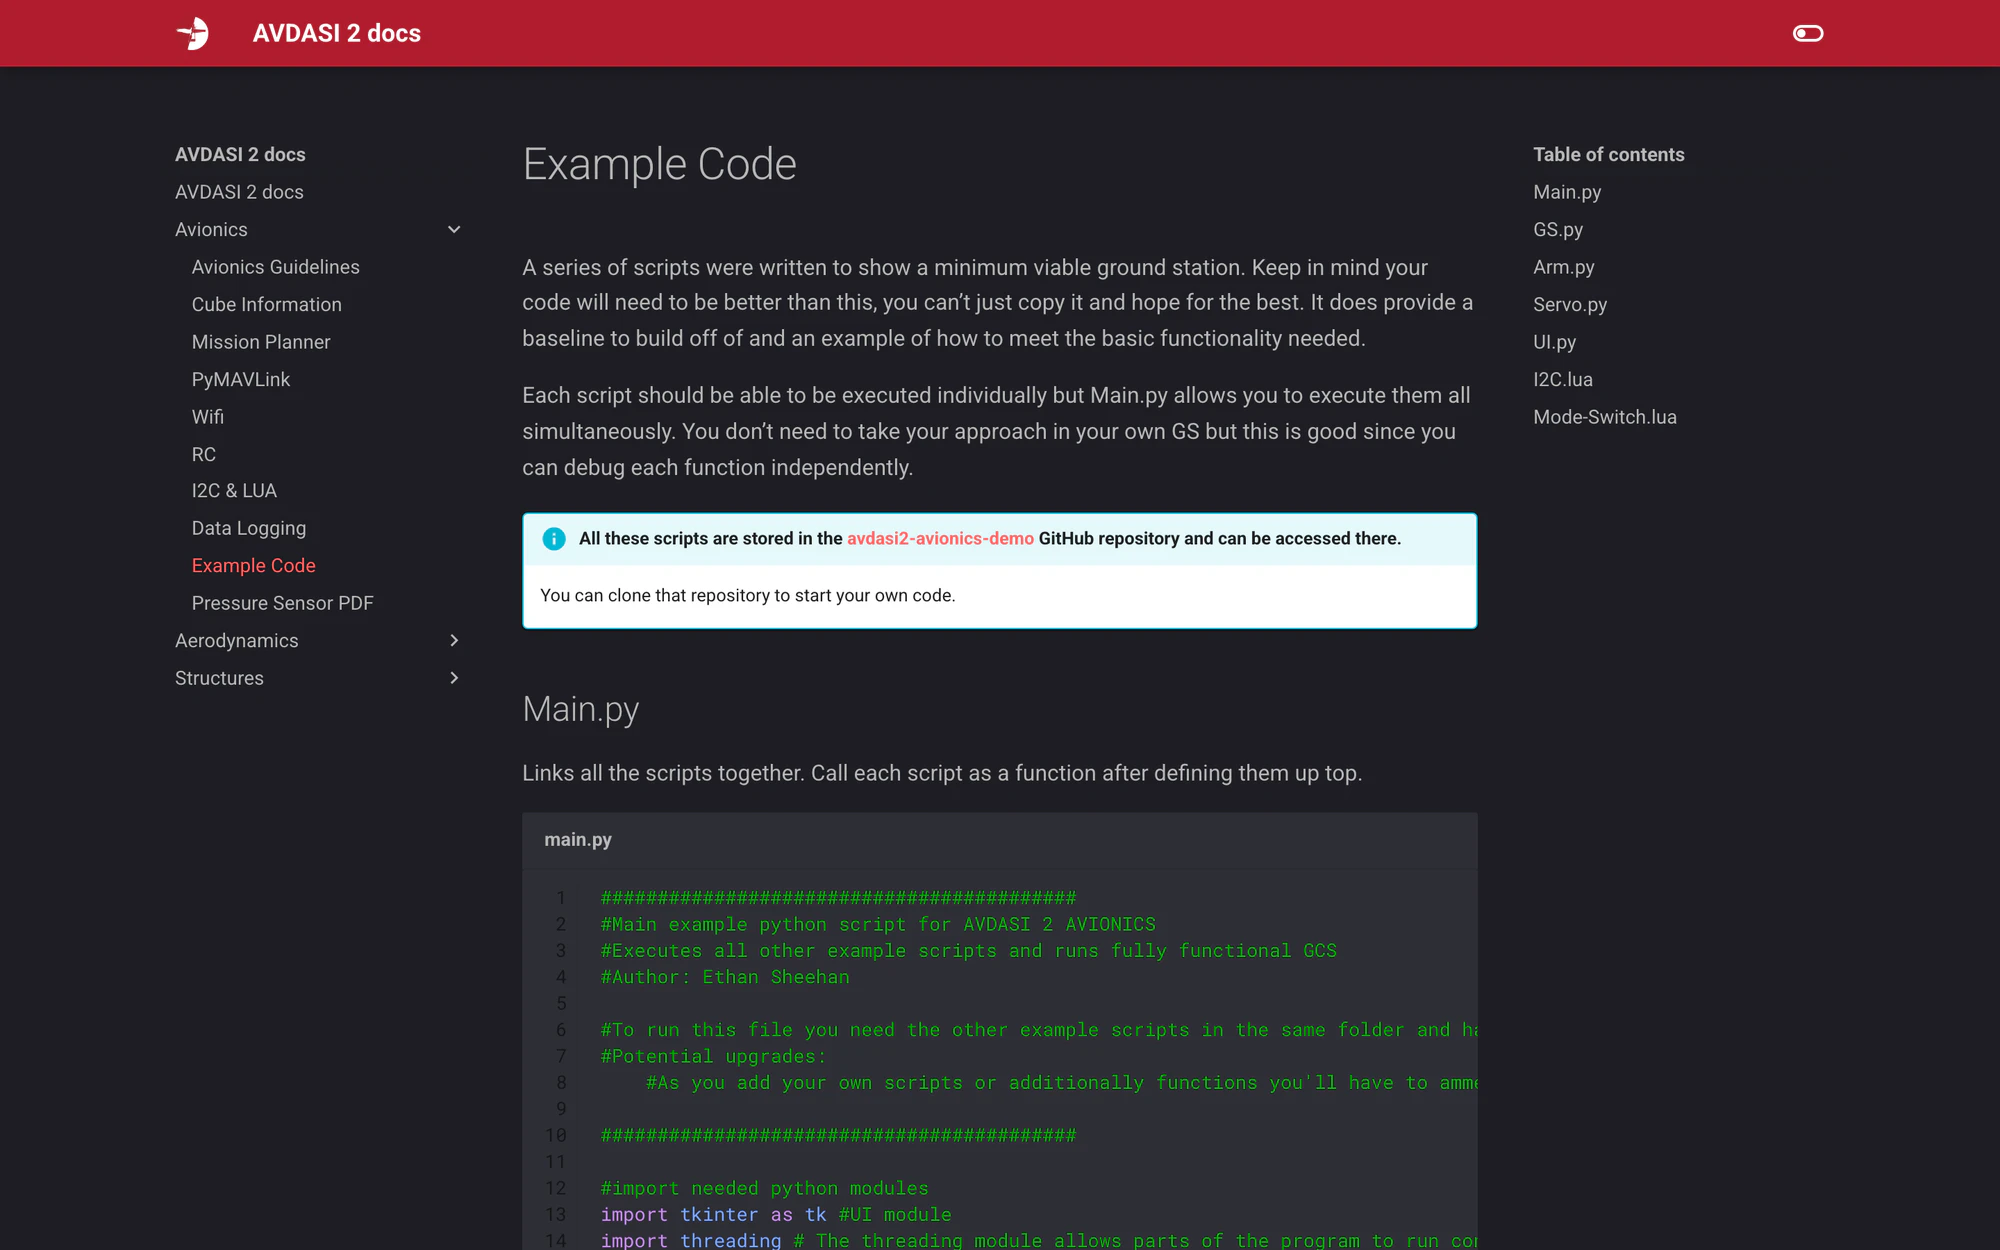The image size is (2000, 1250).
Task: Jump to I2C.lua in table of contents
Action: pos(1563,380)
